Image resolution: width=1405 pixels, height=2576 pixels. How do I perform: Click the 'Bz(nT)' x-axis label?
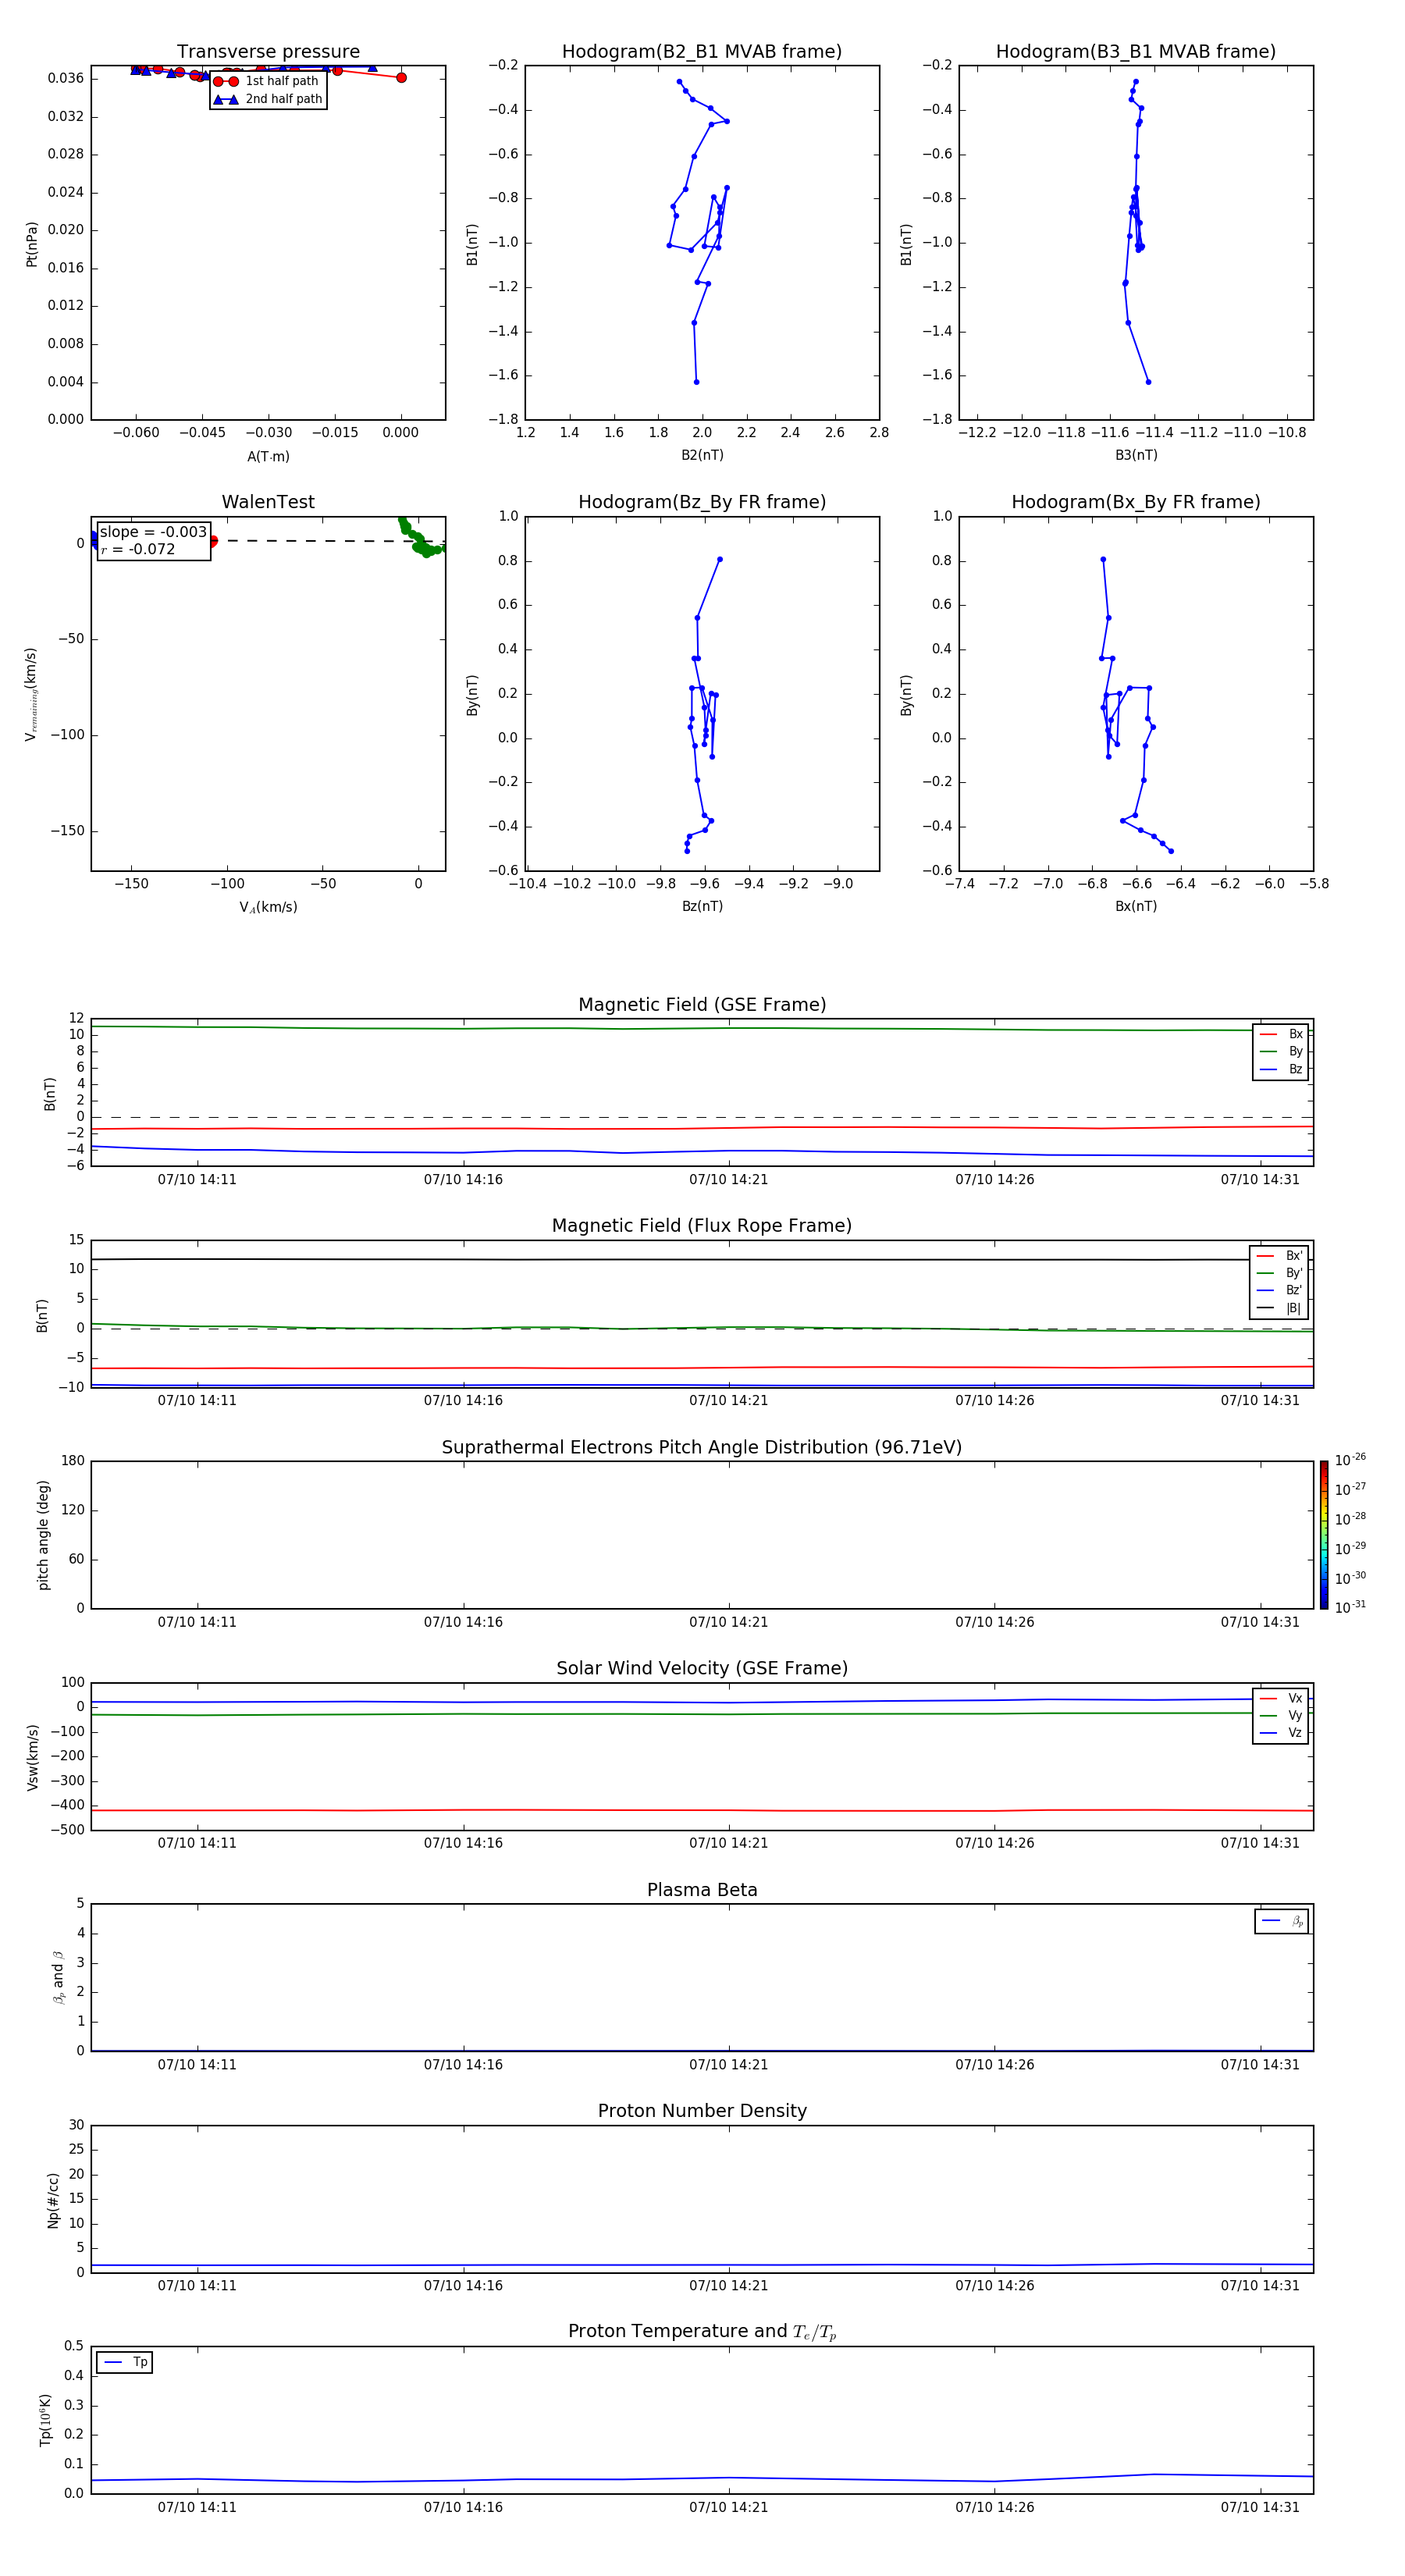click(x=702, y=906)
